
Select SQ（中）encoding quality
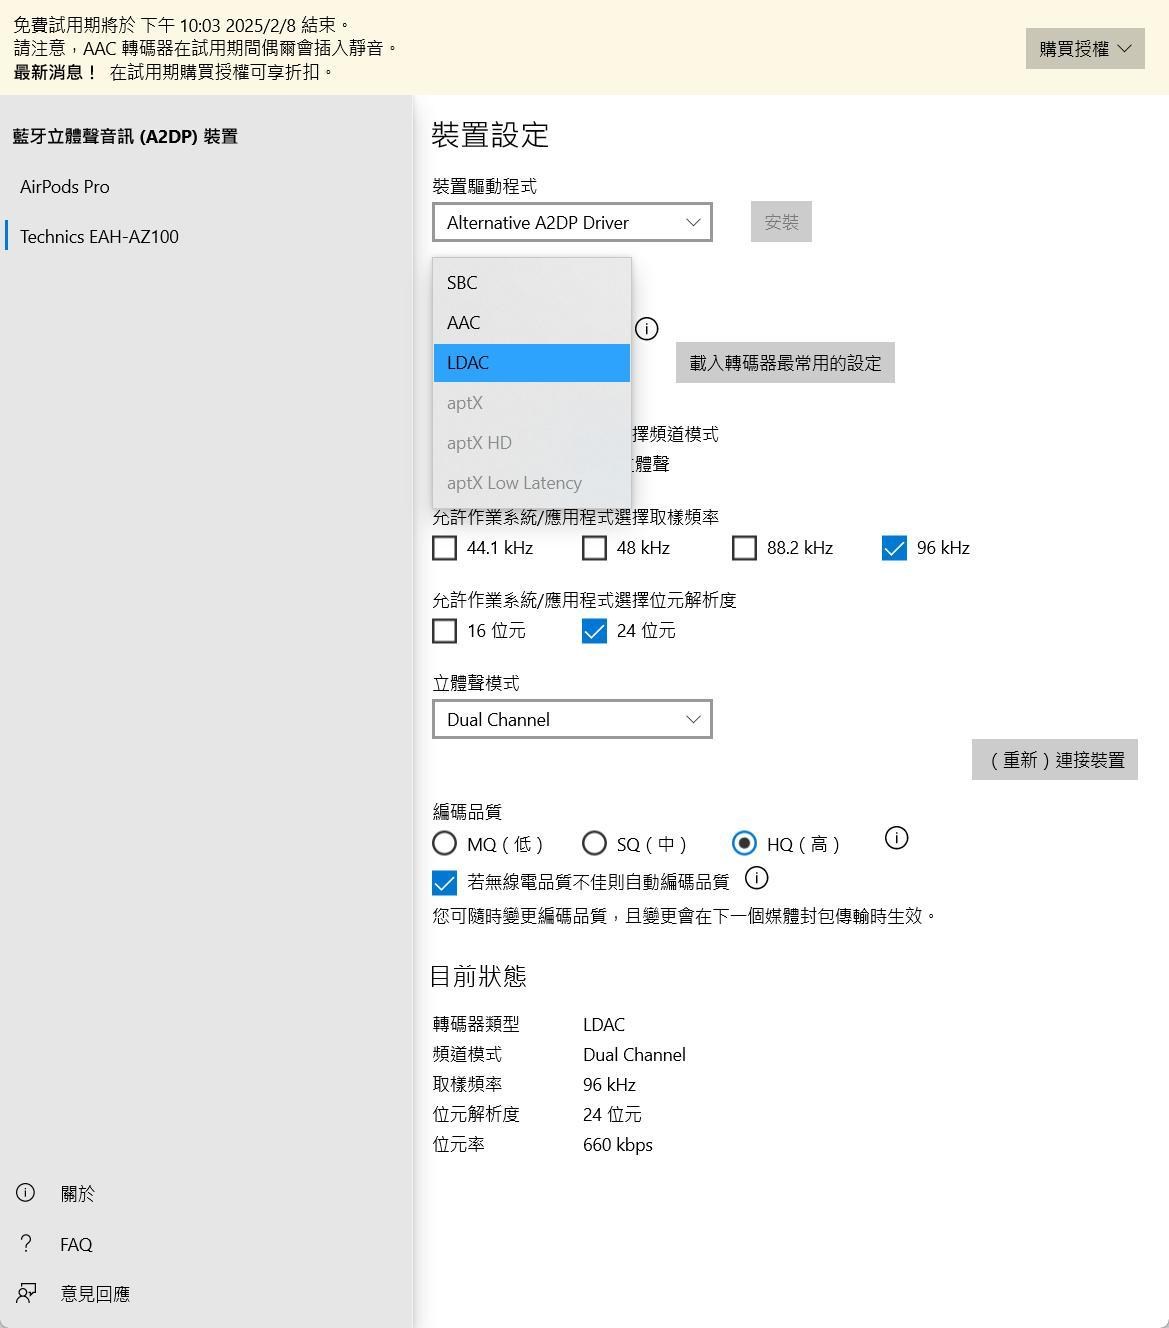pyautogui.click(x=594, y=843)
